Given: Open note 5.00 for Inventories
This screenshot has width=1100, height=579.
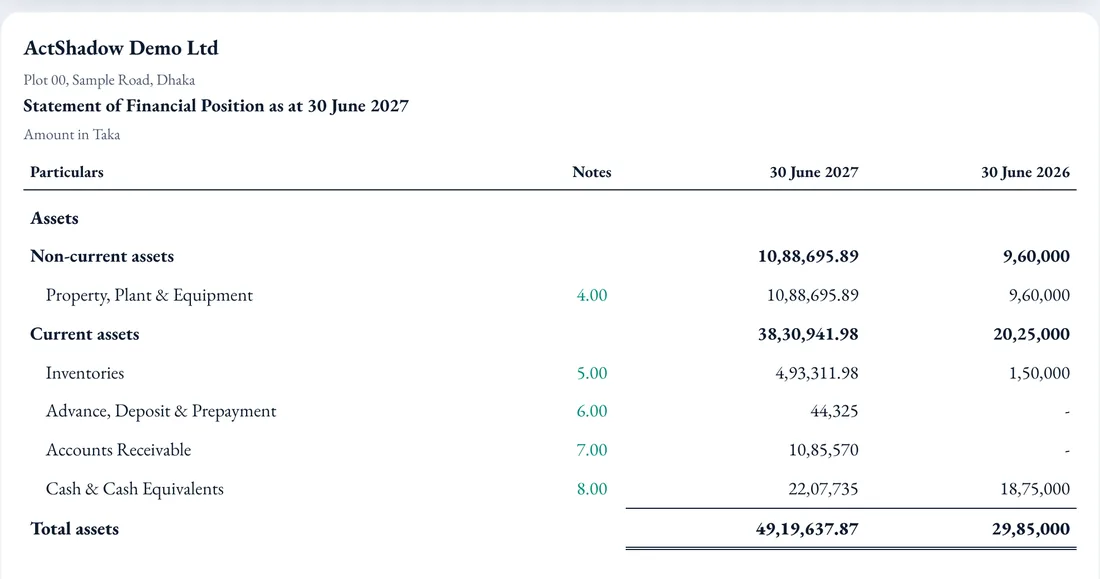Looking at the screenshot, I should click(591, 373).
